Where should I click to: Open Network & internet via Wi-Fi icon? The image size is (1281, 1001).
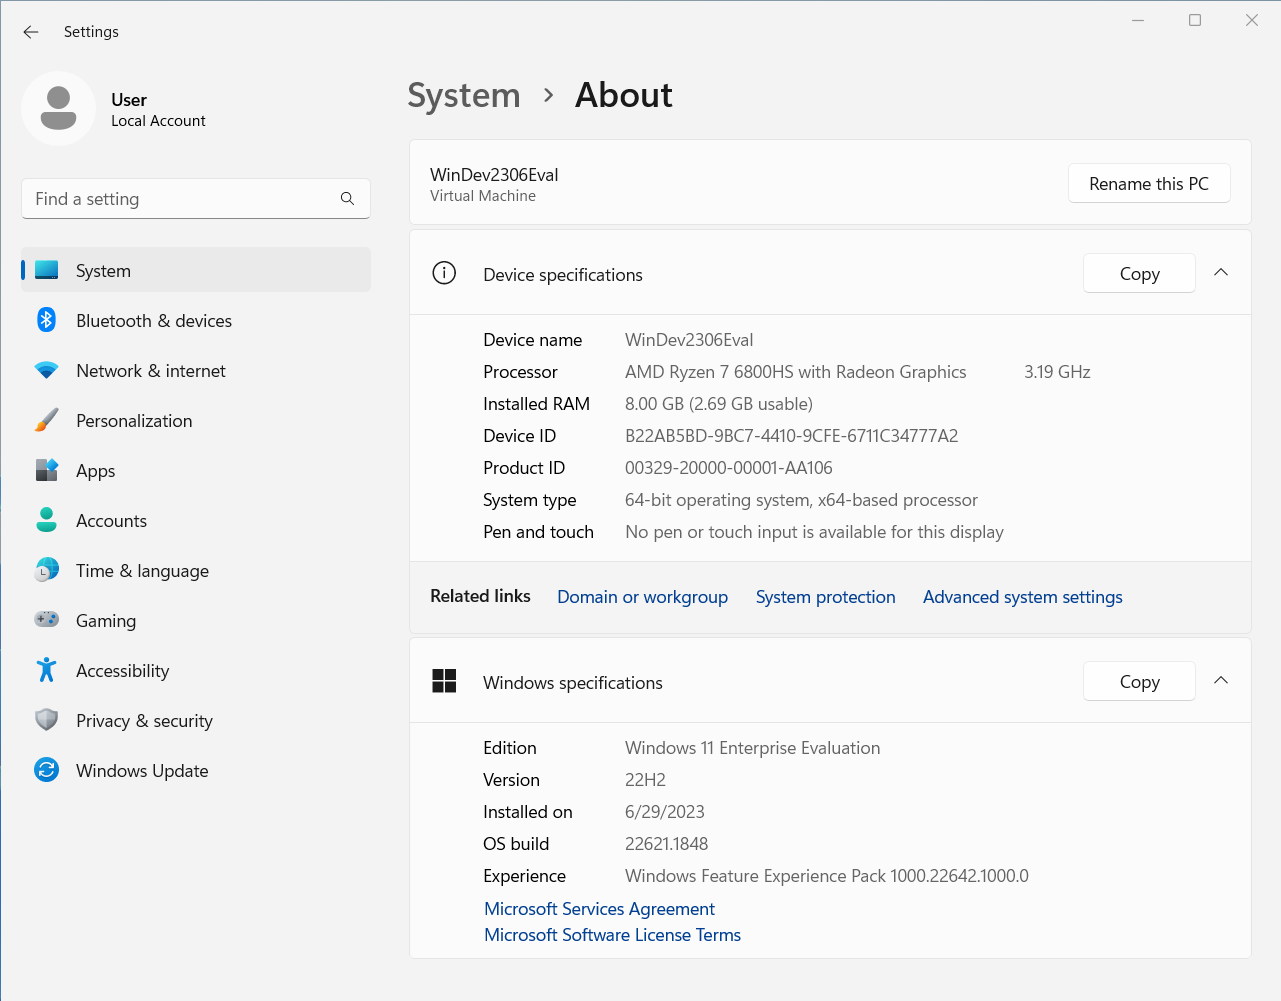pos(46,370)
